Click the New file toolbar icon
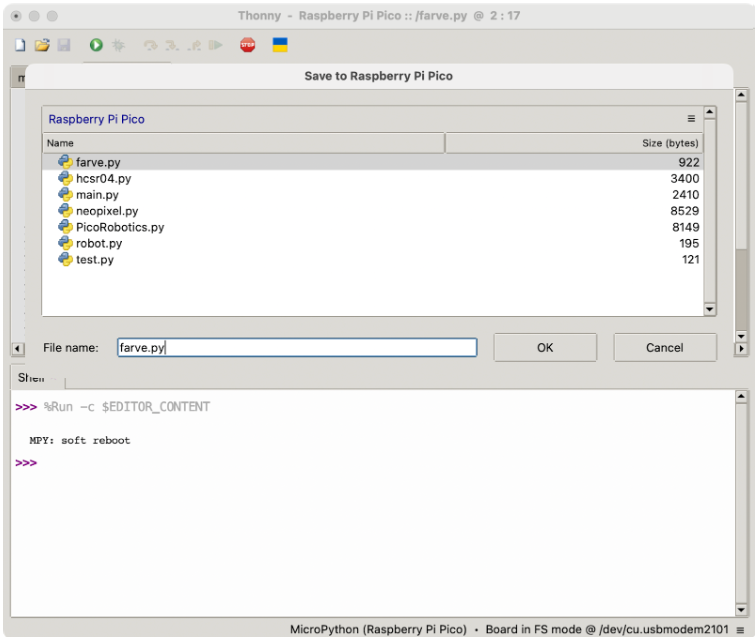This screenshot has height=637, width=755. [20, 45]
